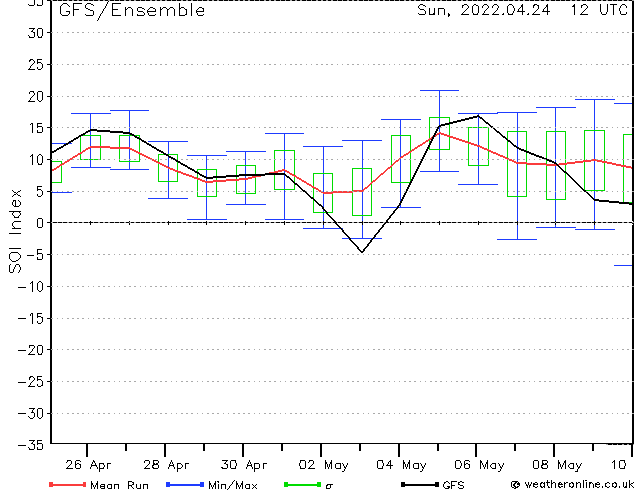Click the 06 May x-axis label
This screenshot has height=490, width=634.
(x=479, y=465)
